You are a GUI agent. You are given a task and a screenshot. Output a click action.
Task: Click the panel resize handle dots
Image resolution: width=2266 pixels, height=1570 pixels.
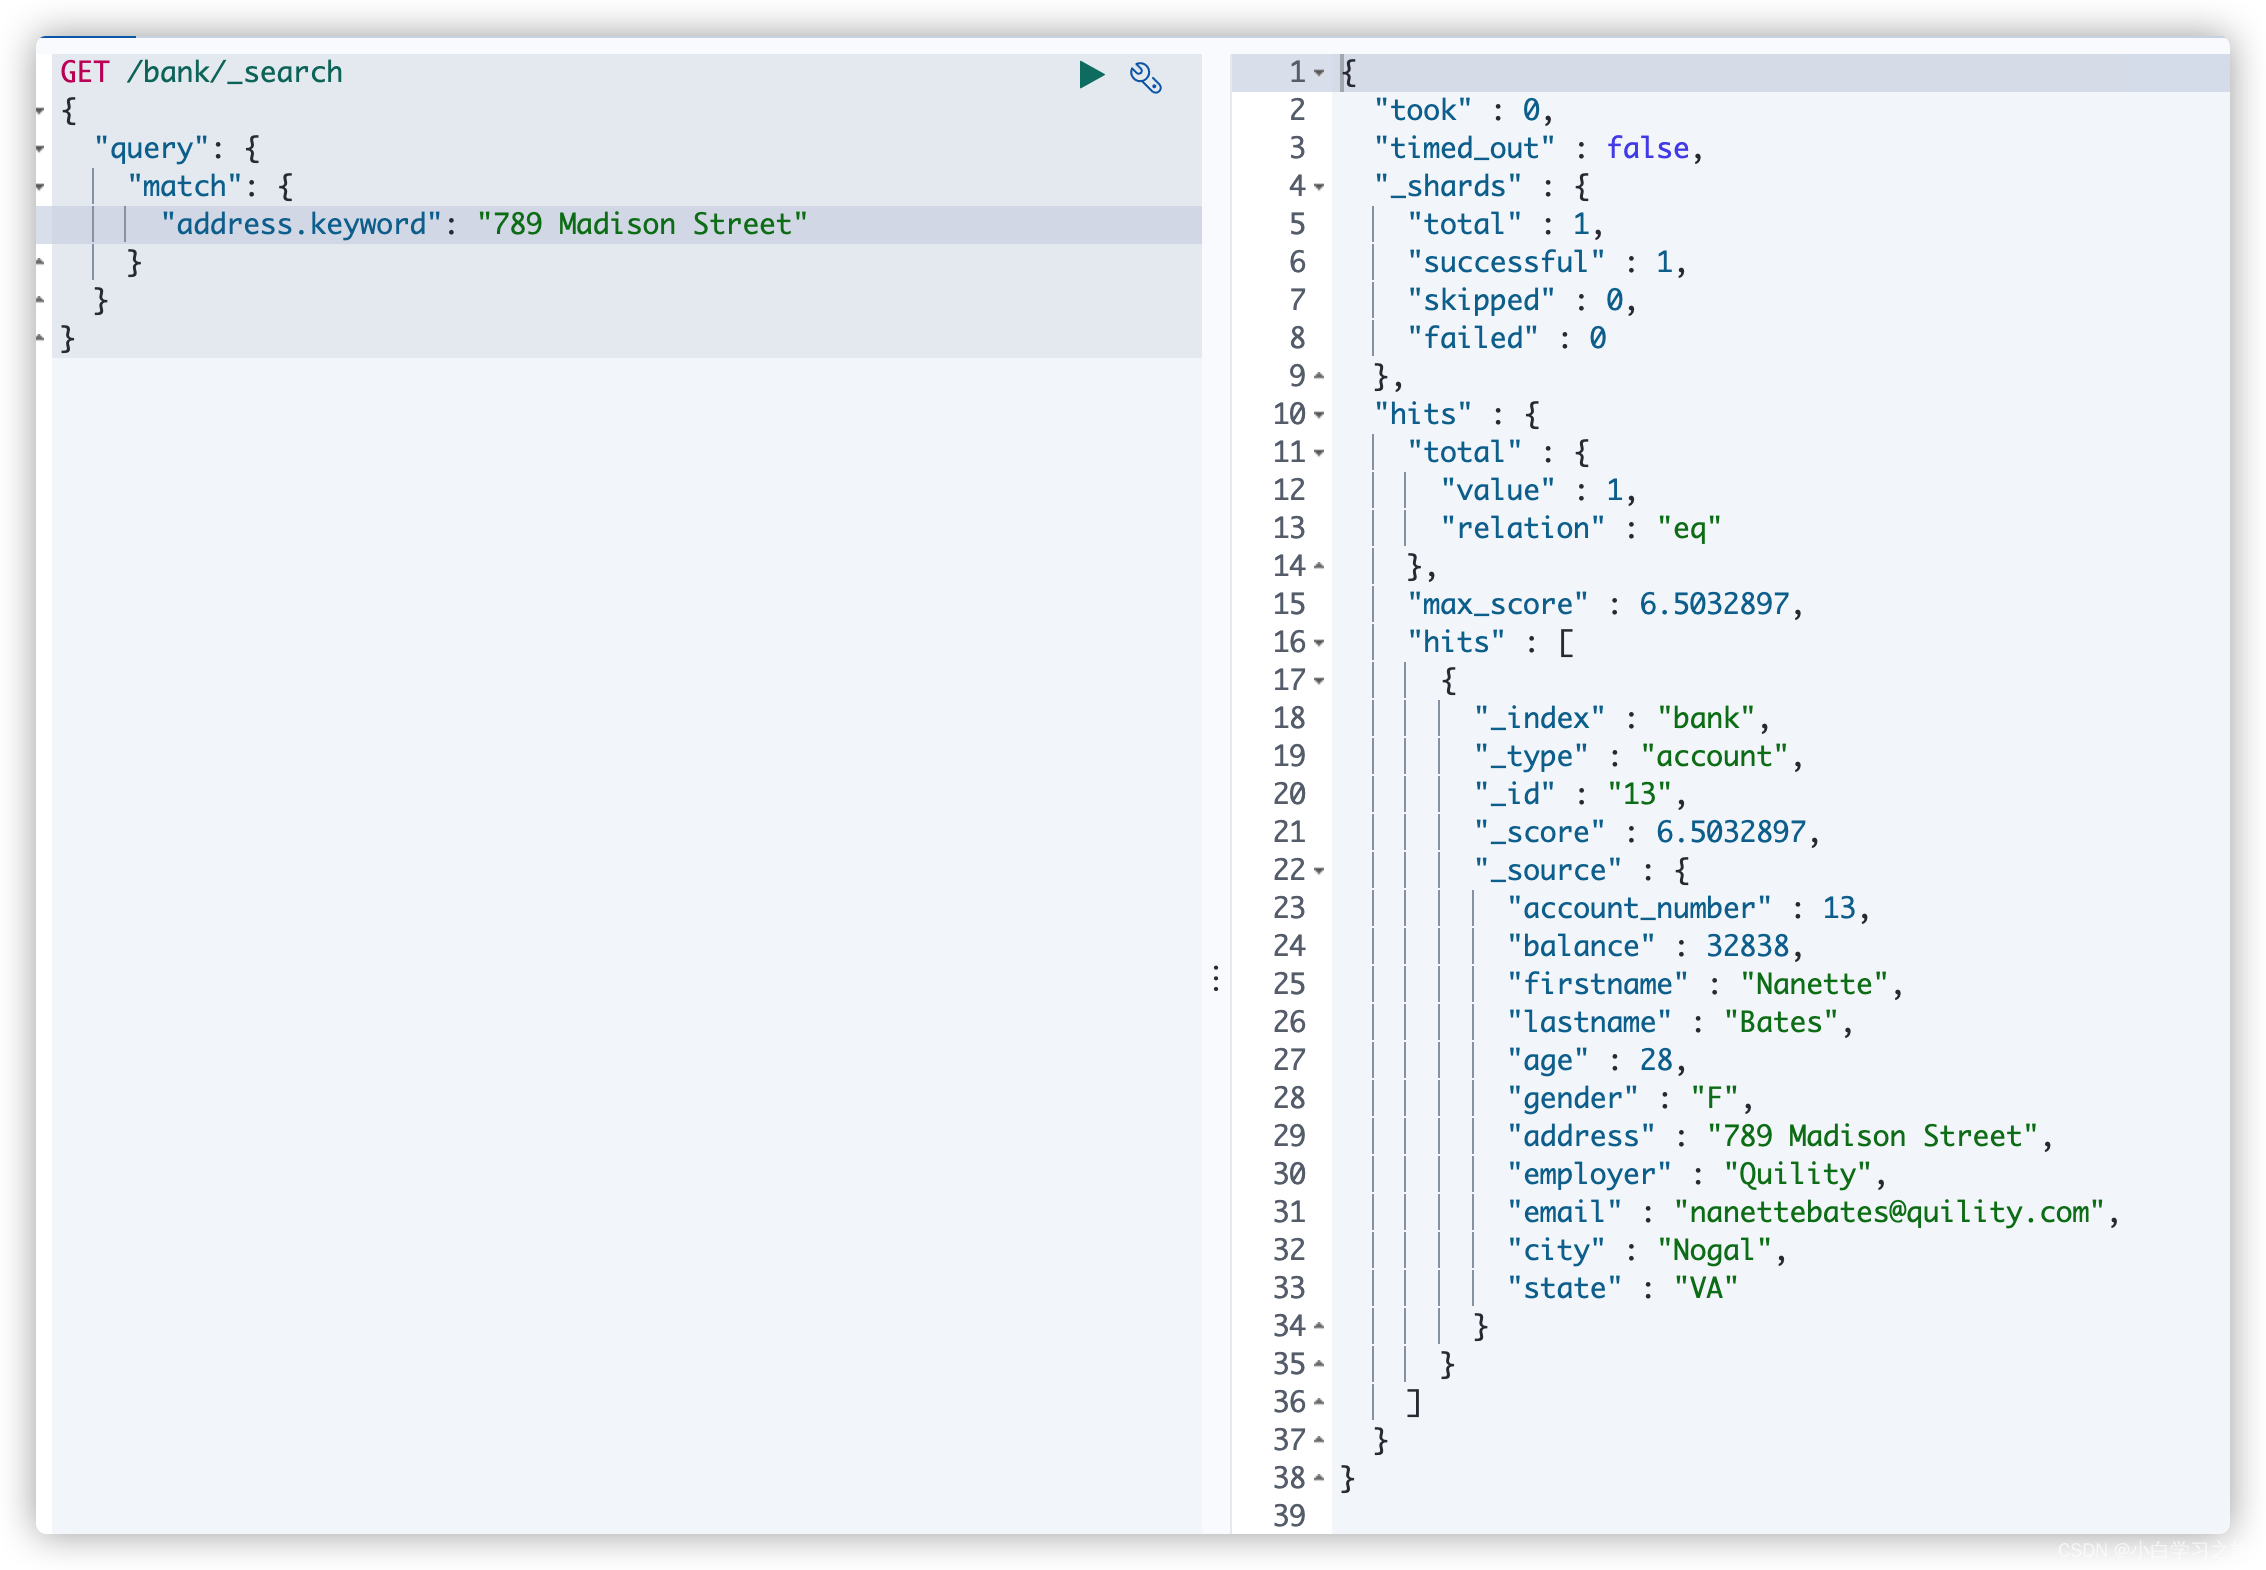[x=1216, y=978]
